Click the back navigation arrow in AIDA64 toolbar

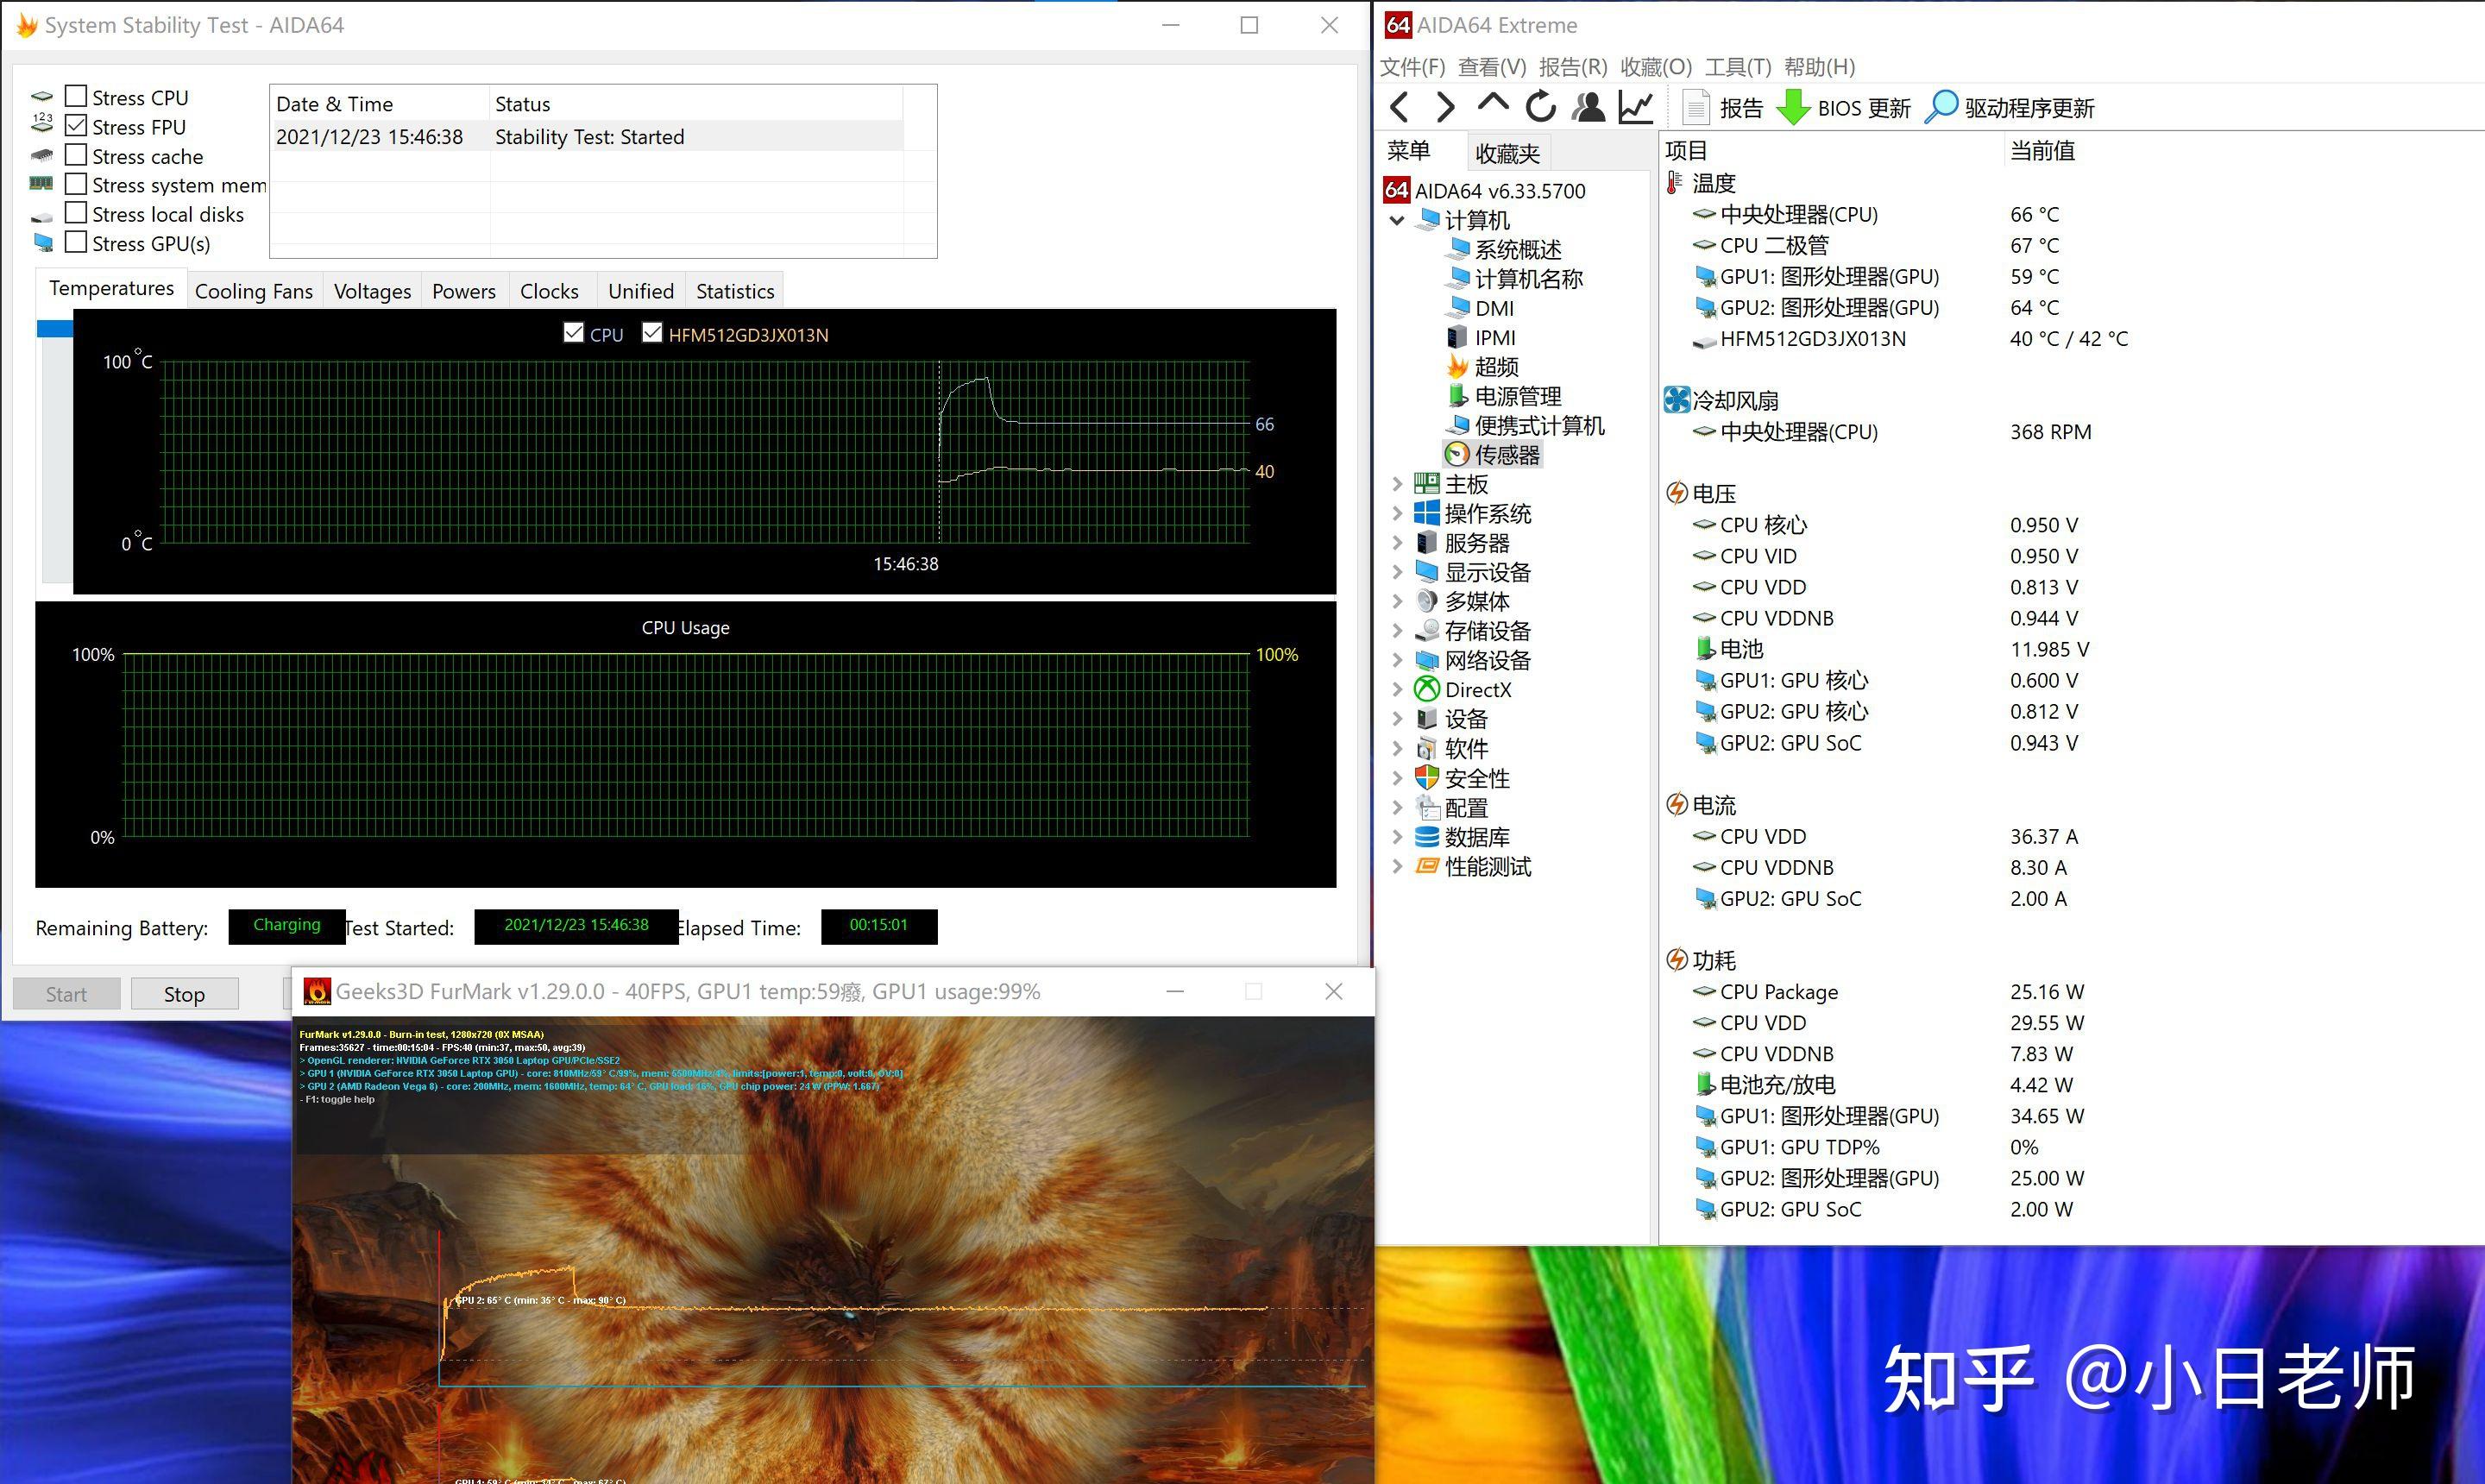(x=1400, y=107)
